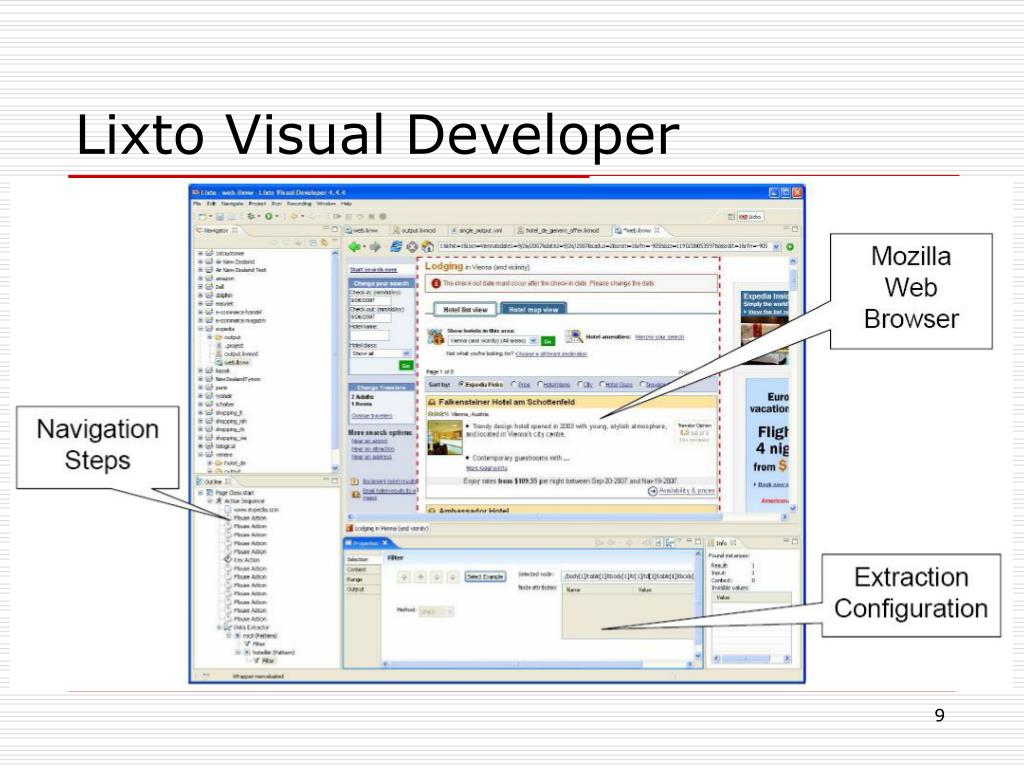Click the Select Example button

485,577
